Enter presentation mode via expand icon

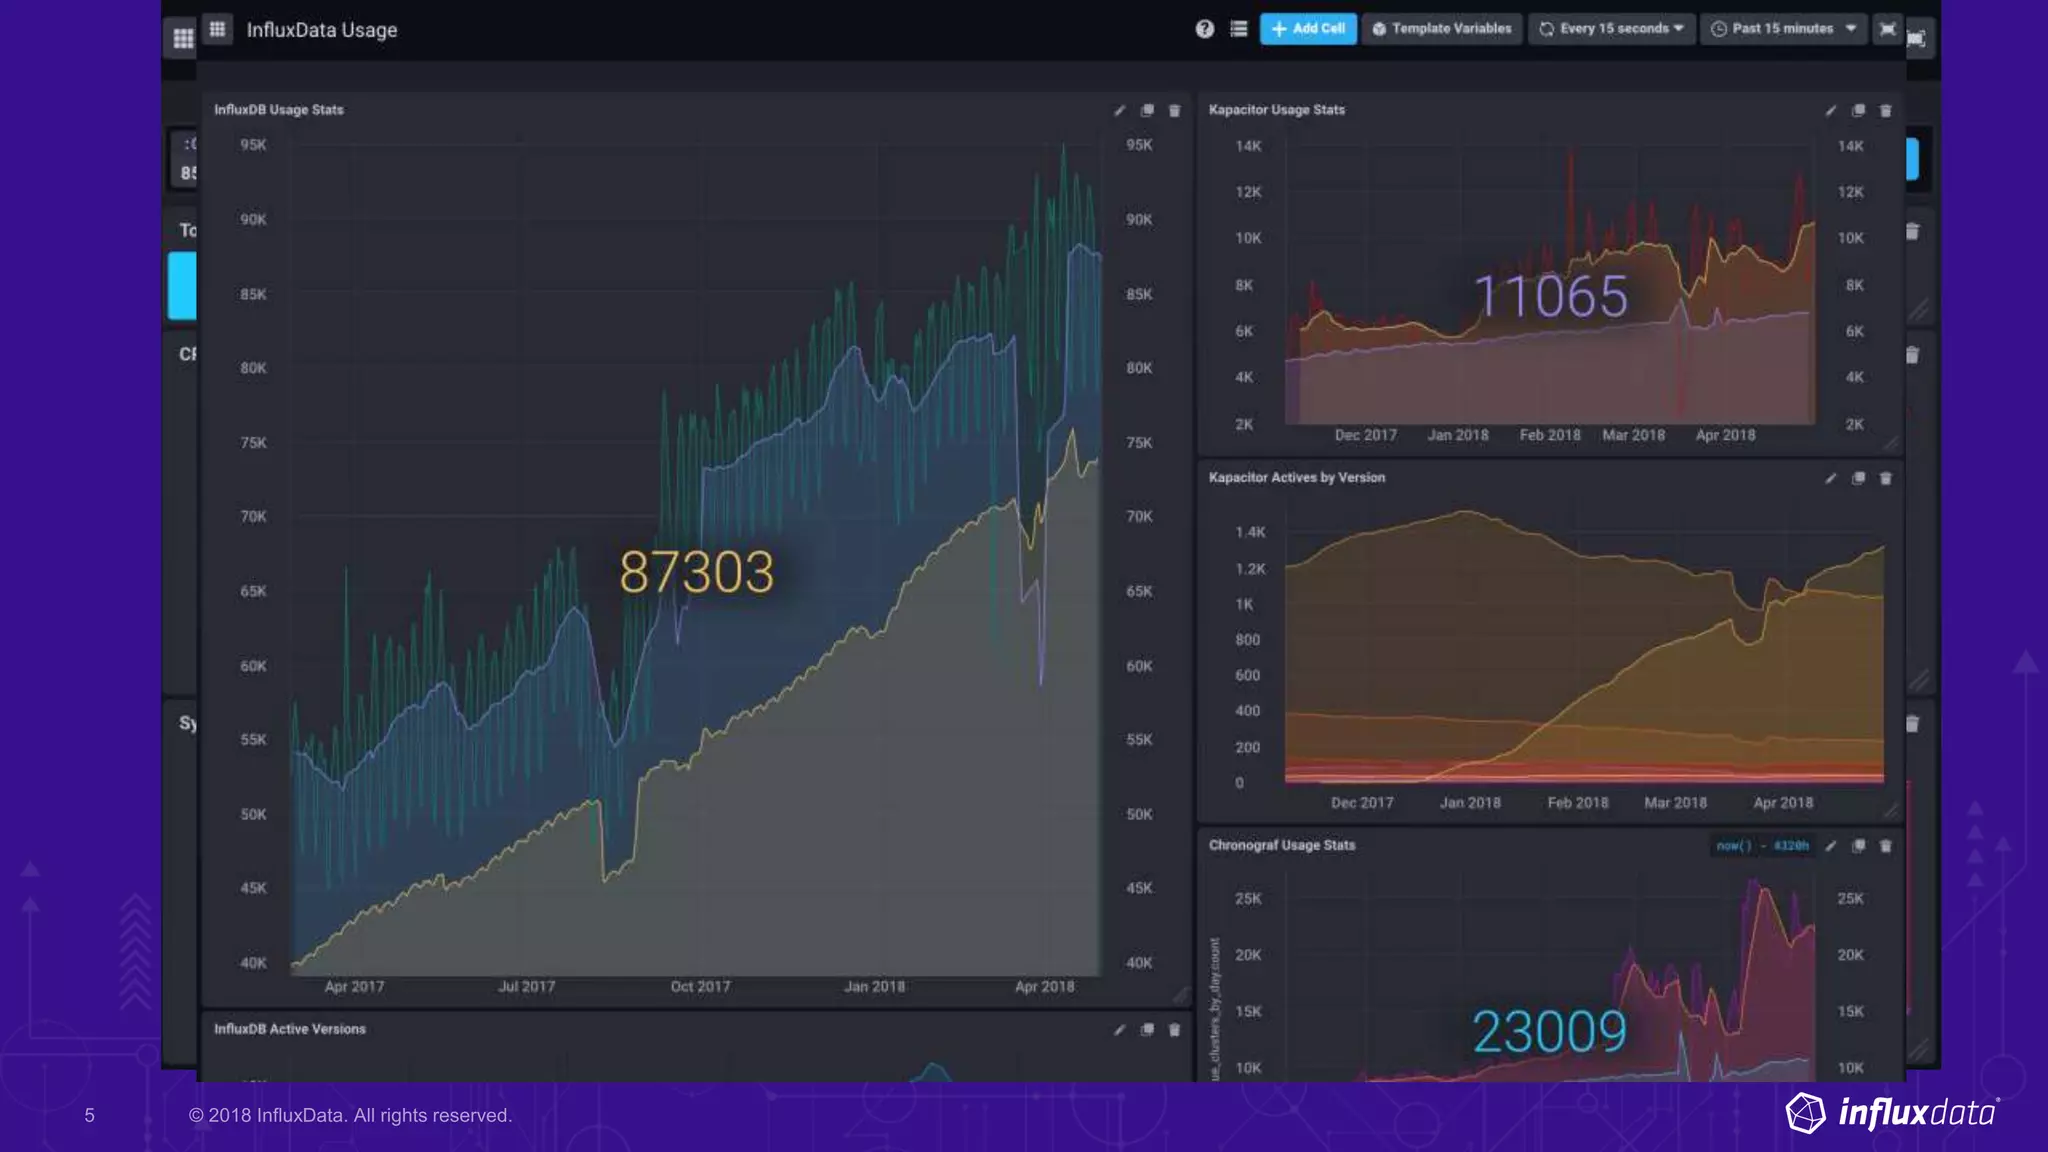coord(1887,29)
